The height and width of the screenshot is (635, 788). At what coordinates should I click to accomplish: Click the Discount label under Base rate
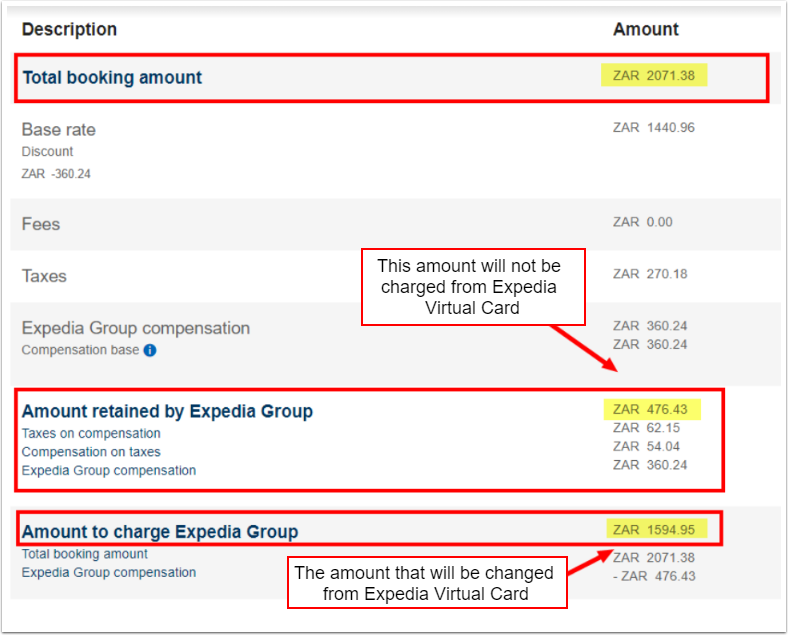[x=47, y=151]
